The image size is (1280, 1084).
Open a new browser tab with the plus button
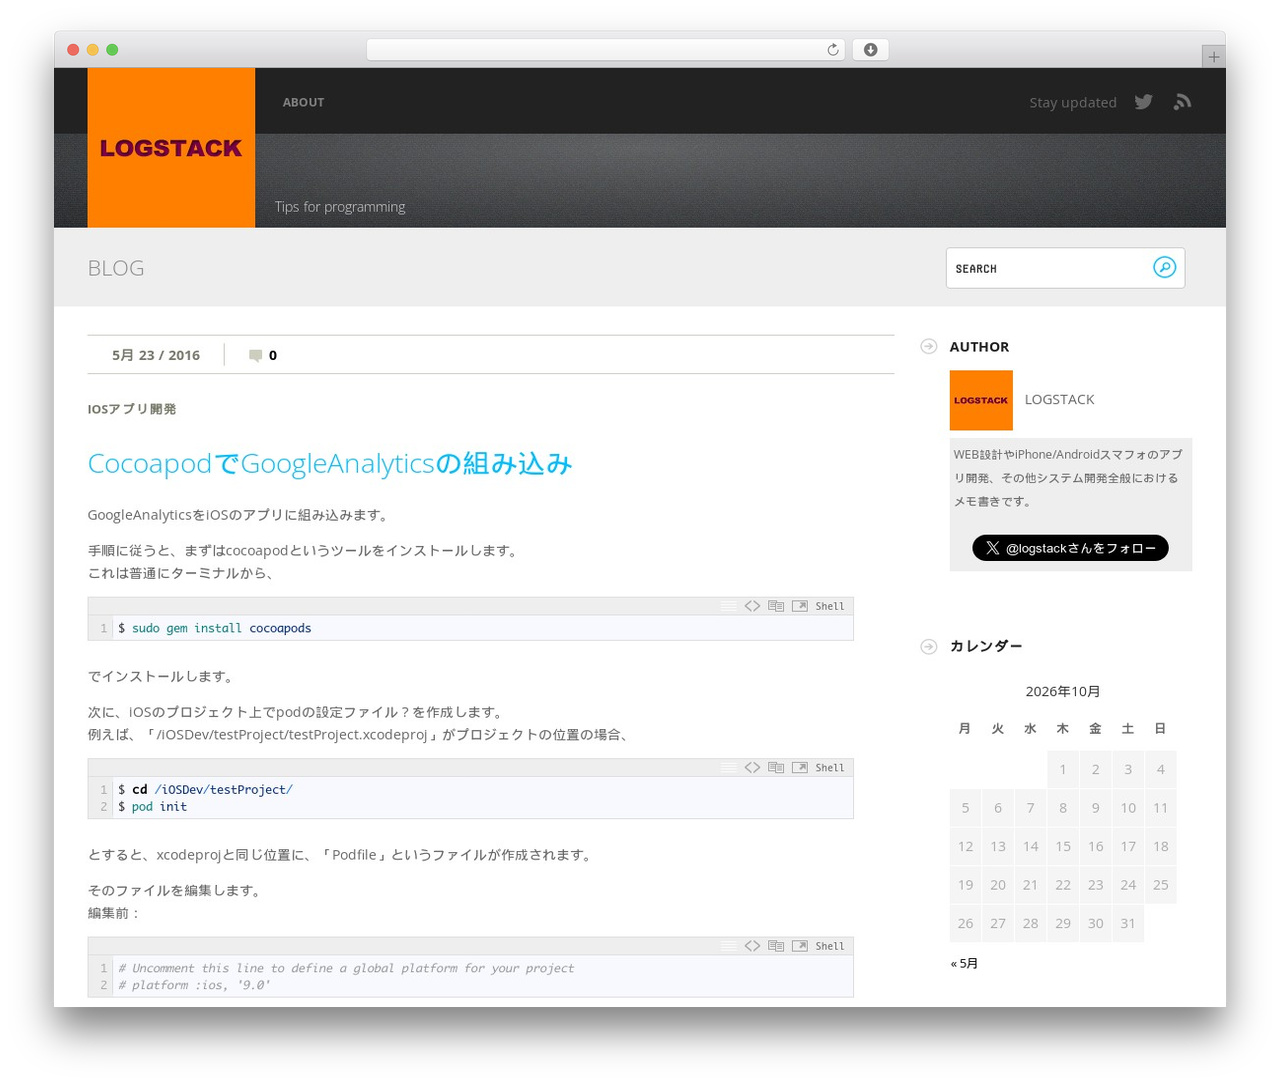point(1213,57)
